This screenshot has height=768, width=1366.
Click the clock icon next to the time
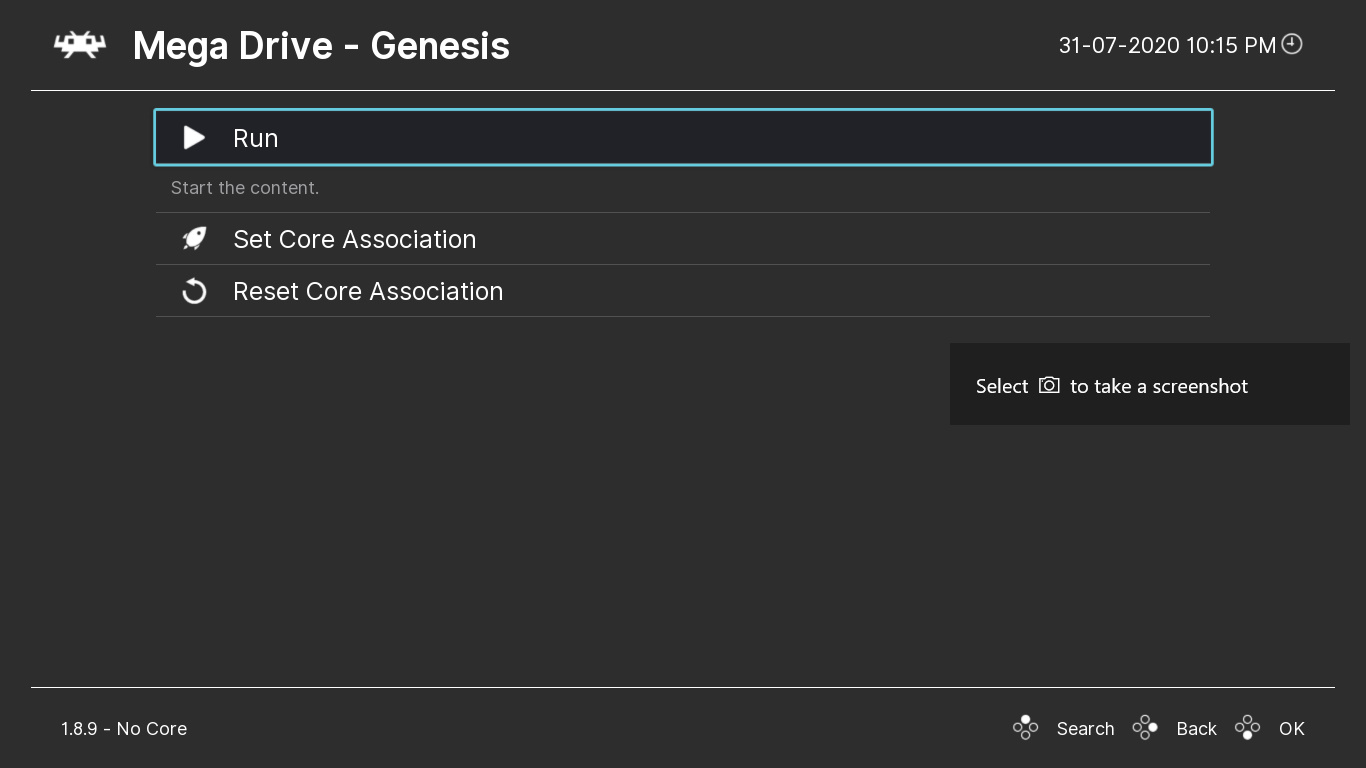tap(1291, 44)
